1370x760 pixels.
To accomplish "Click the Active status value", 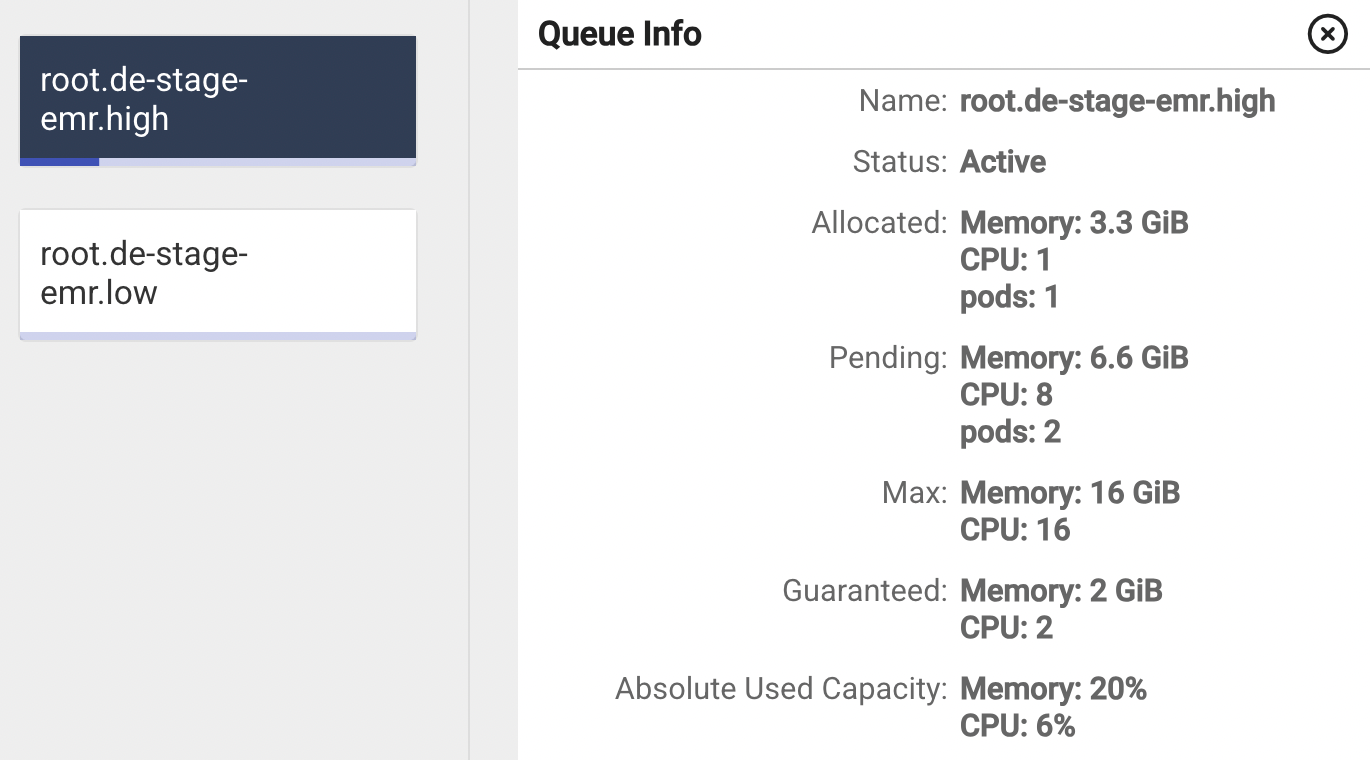I will tap(1003, 162).
